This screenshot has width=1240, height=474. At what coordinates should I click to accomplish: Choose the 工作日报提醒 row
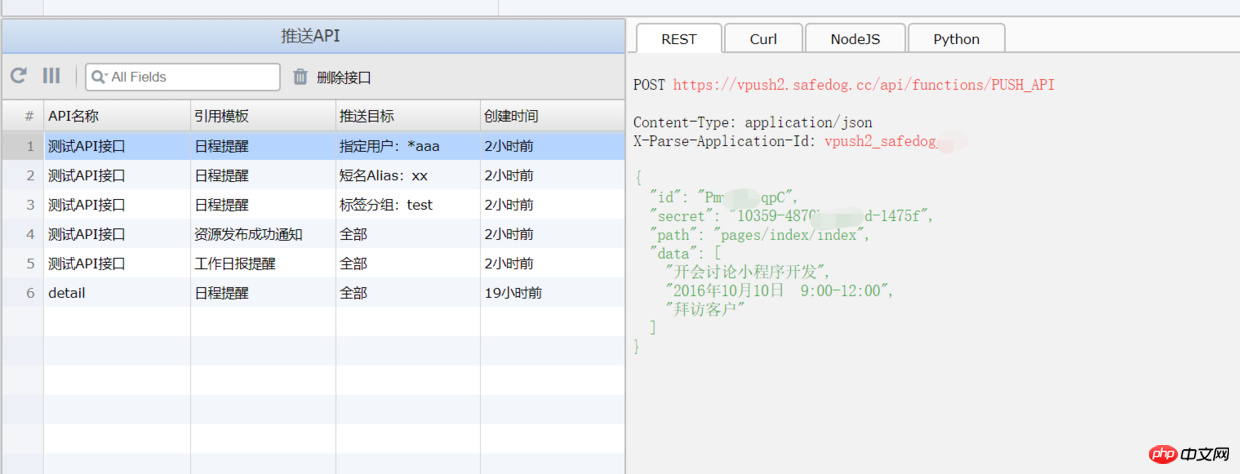[313, 264]
